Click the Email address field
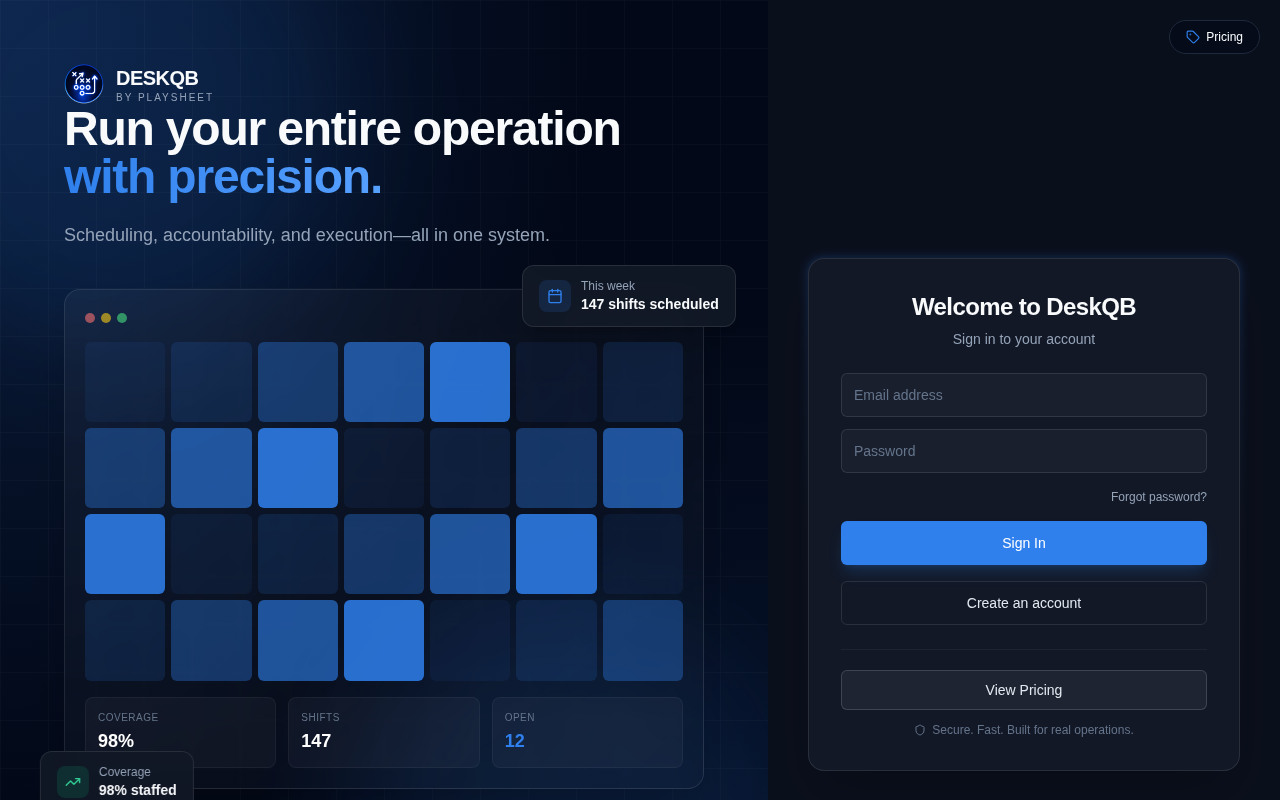 (x=1024, y=395)
